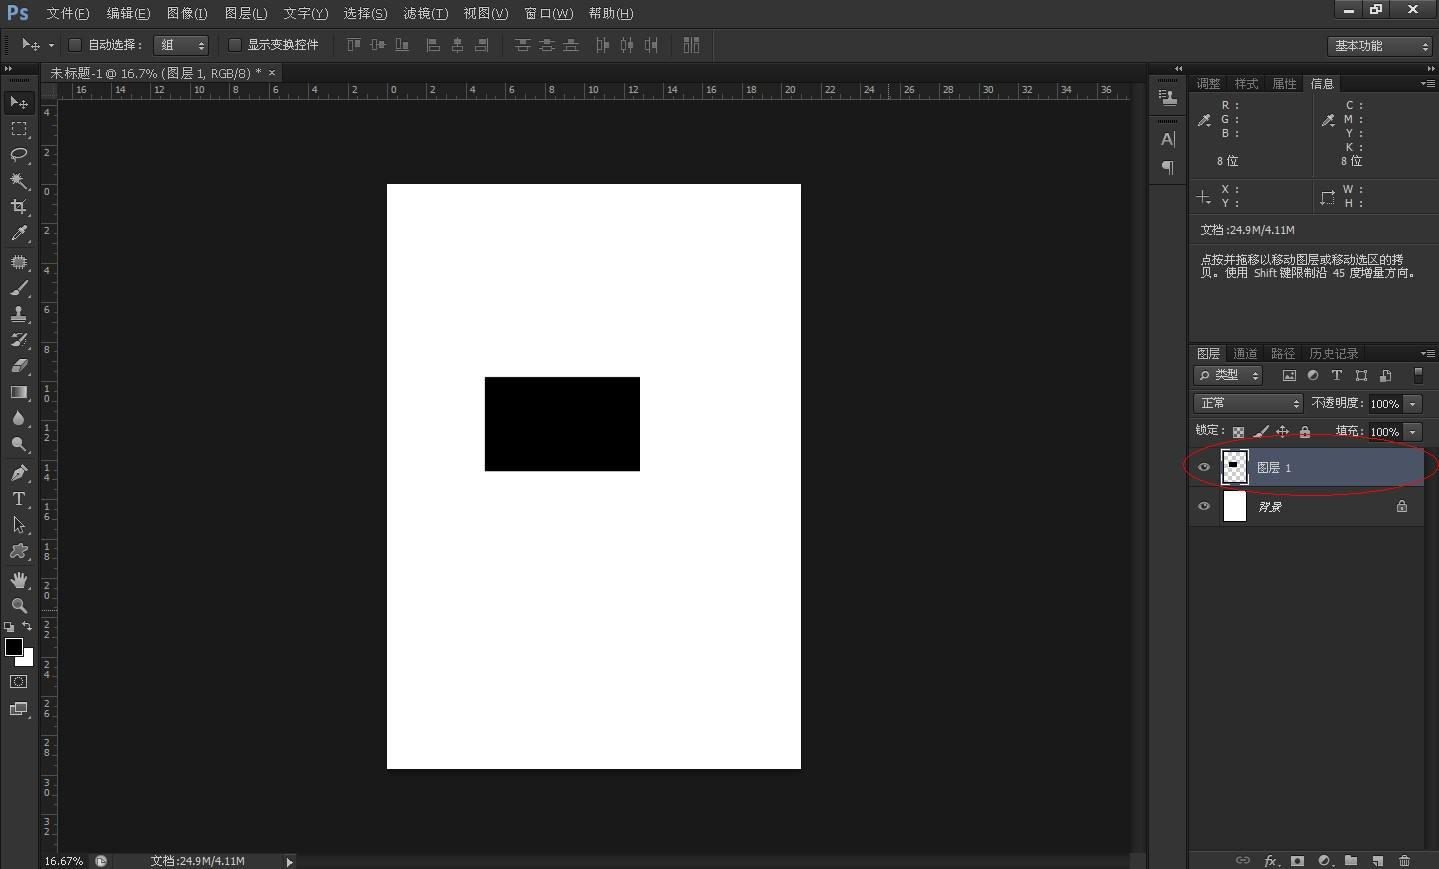Select the Pen tool
Viewport: 1439px width, 869px height.
click(x=19, y=472)
